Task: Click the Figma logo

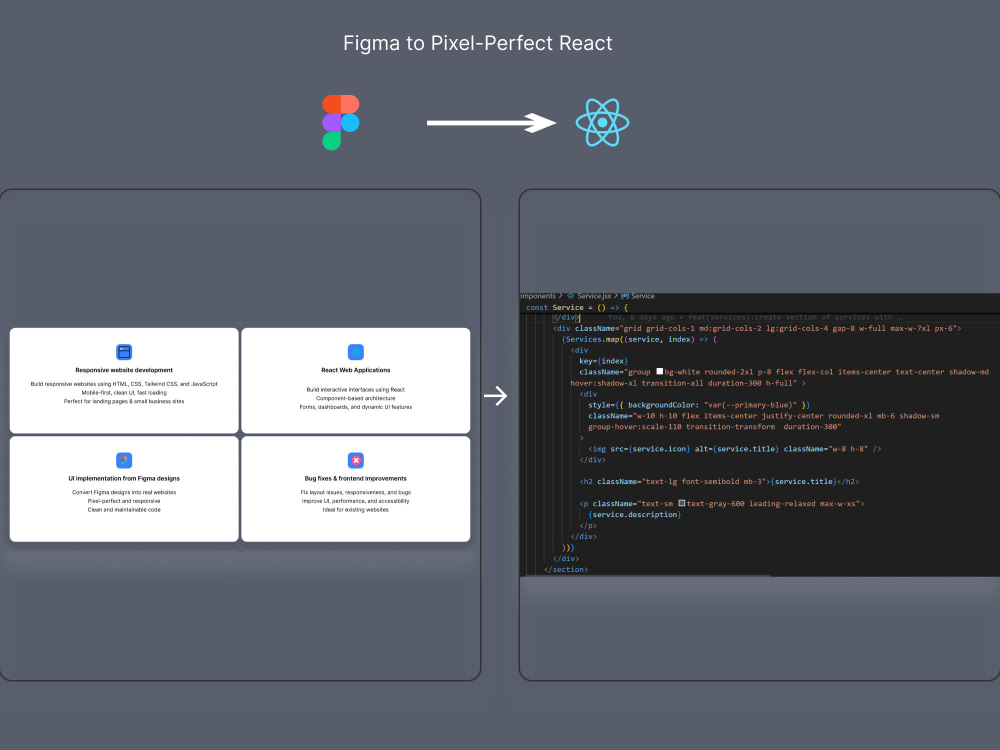Action: (x=341, y=122)
